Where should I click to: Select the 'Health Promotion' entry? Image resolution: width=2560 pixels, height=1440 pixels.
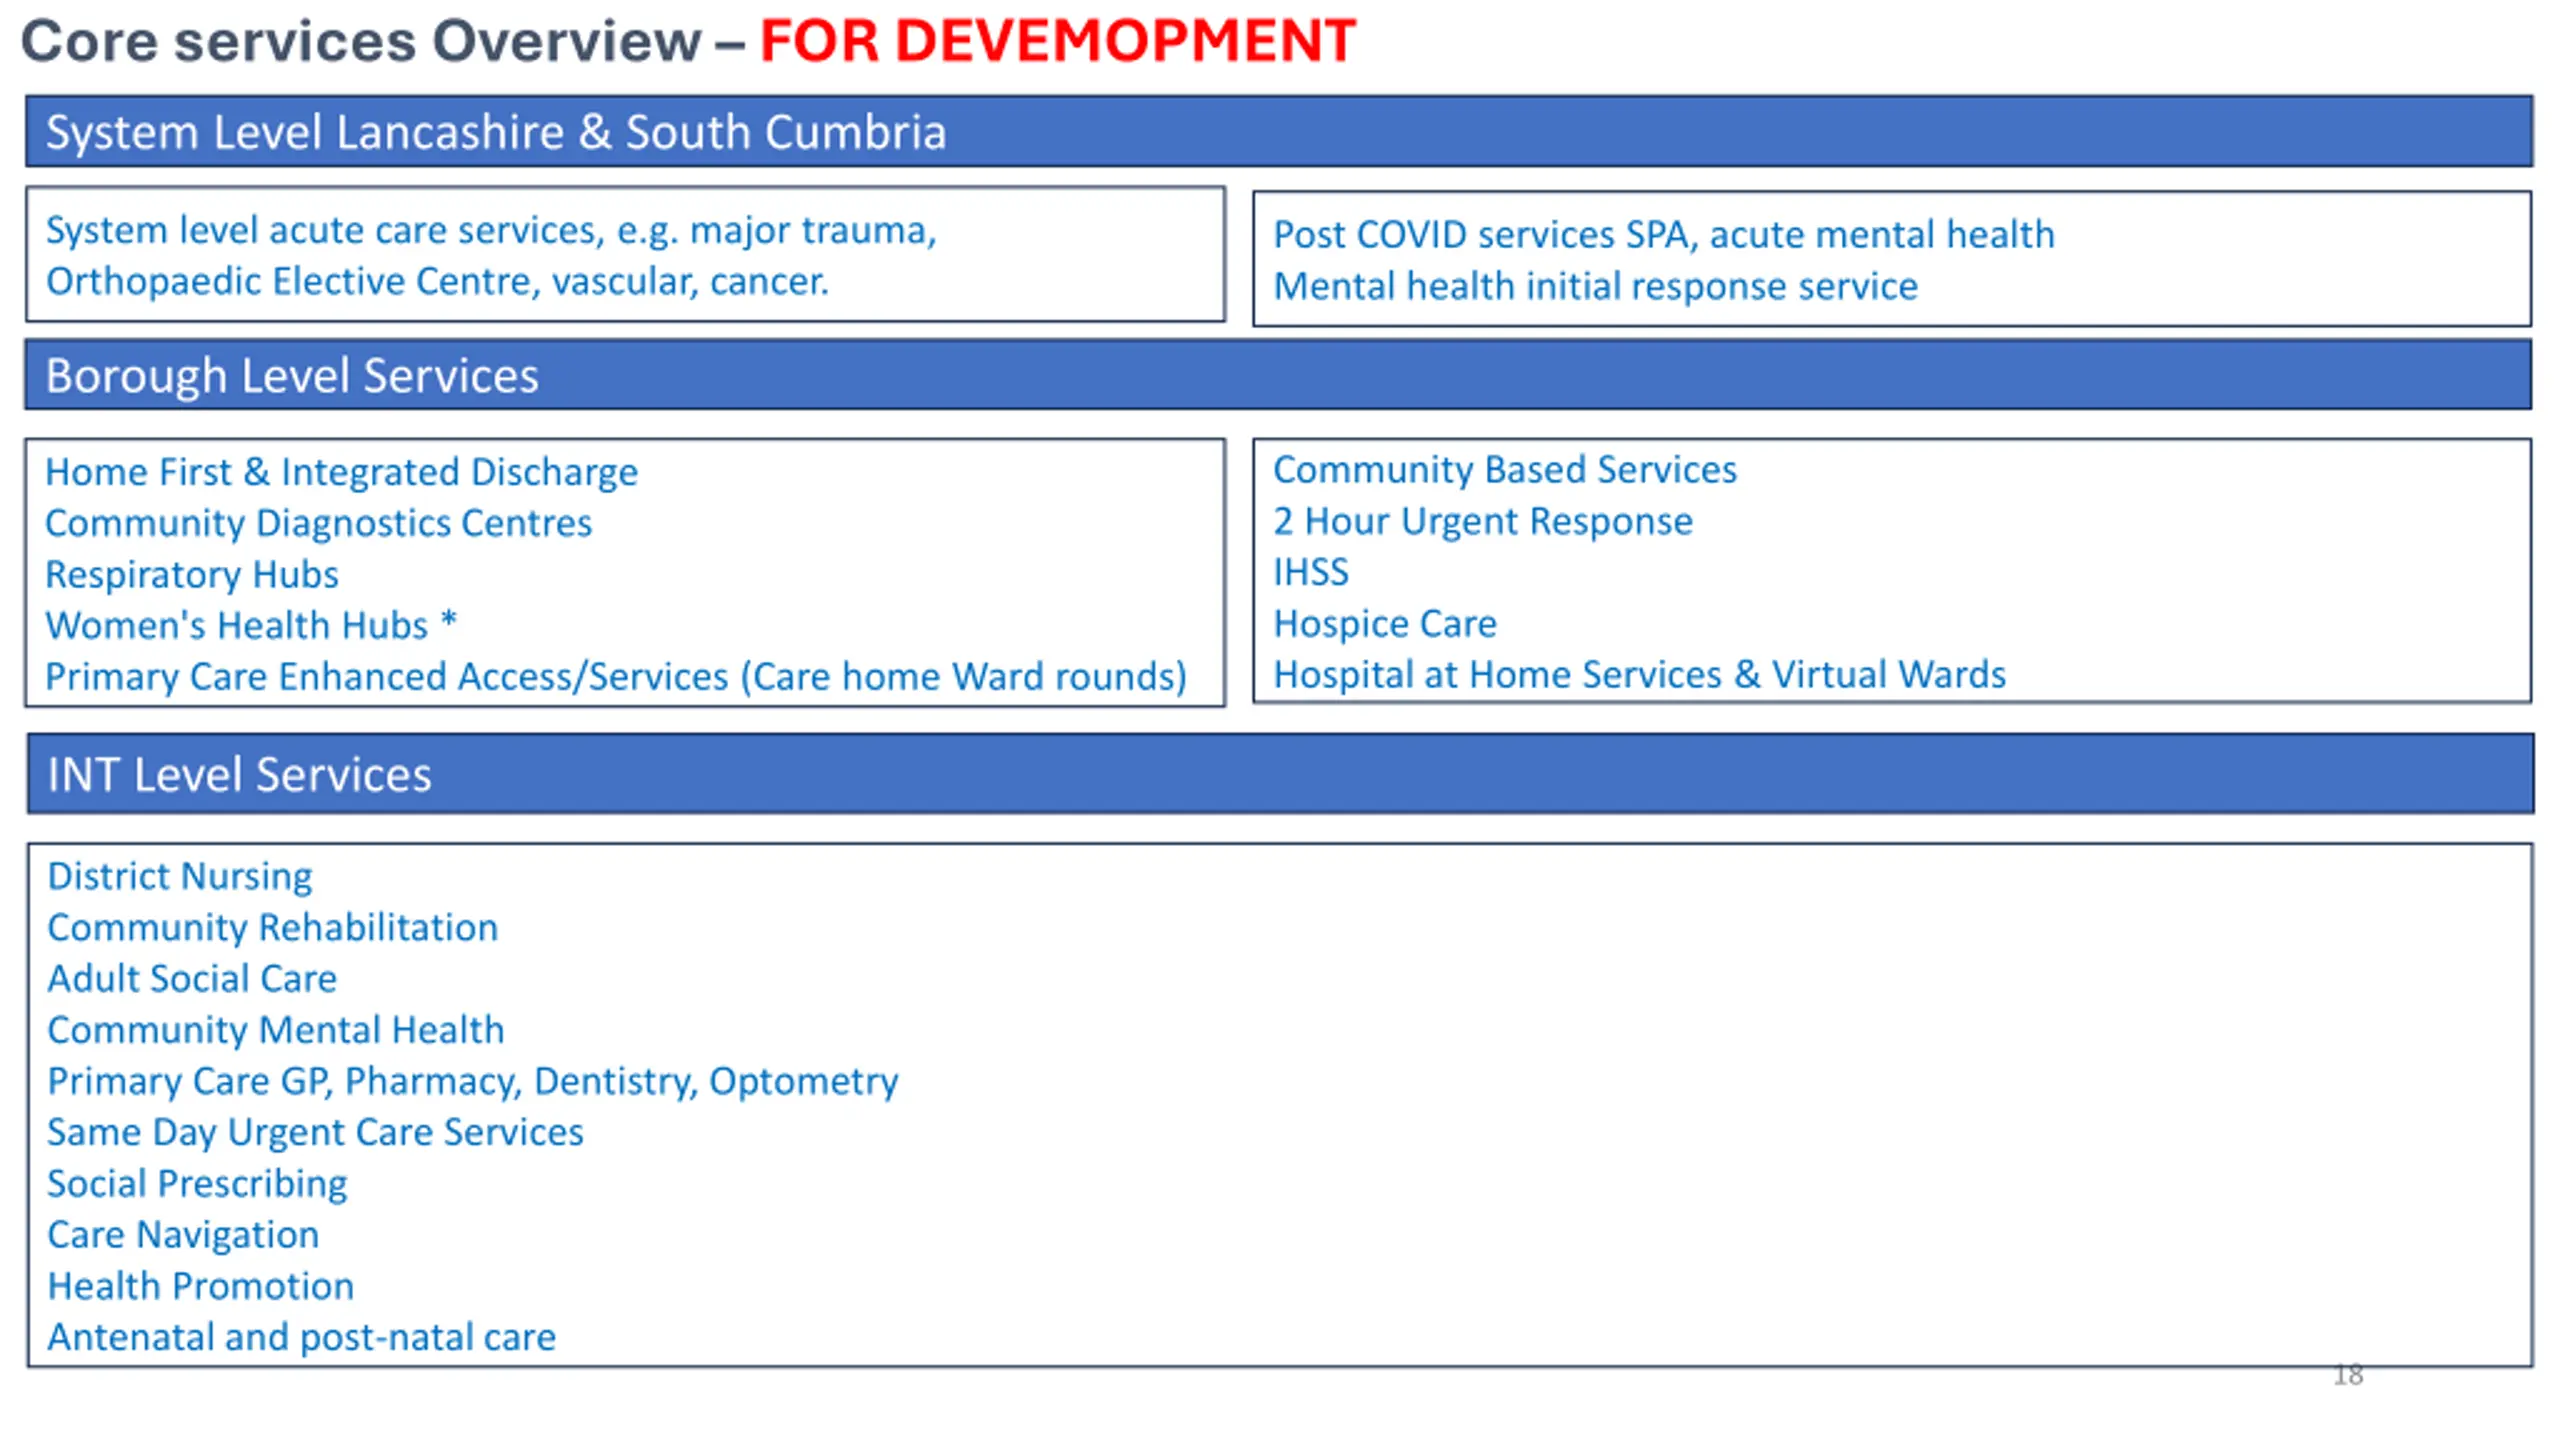point(200,1287)
